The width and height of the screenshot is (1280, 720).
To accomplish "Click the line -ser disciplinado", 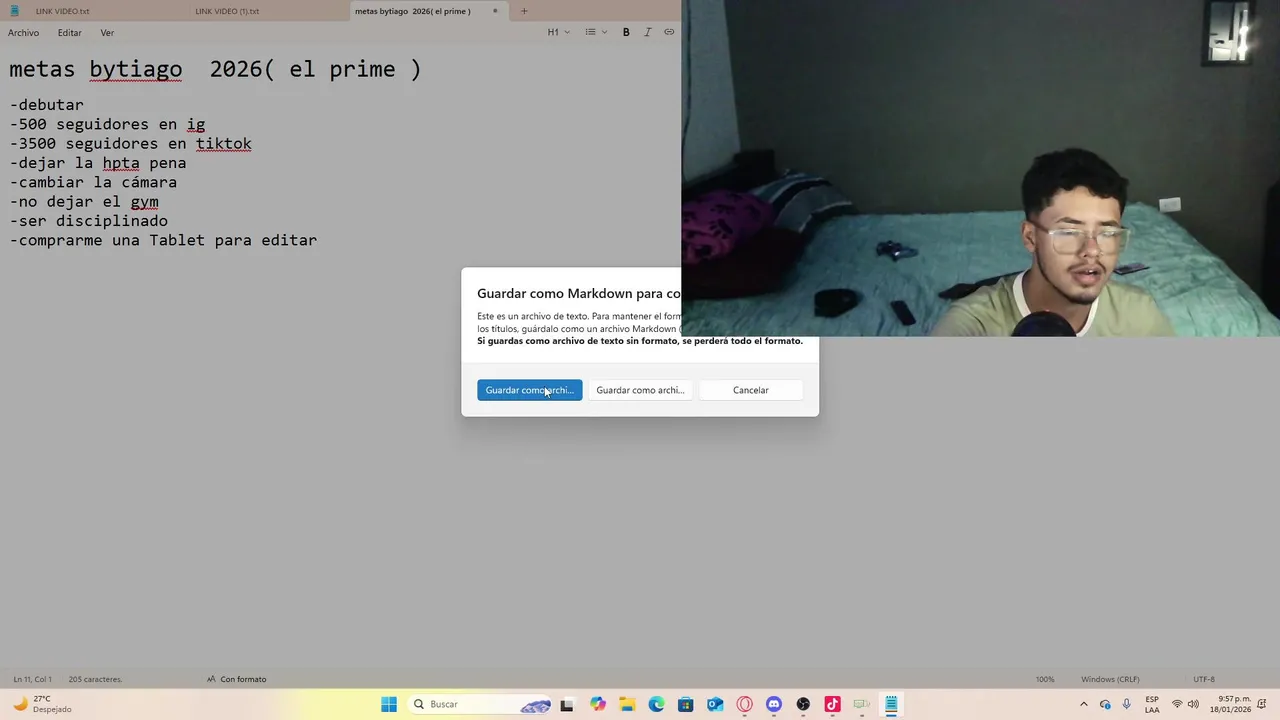I will [x=88, y=220].
